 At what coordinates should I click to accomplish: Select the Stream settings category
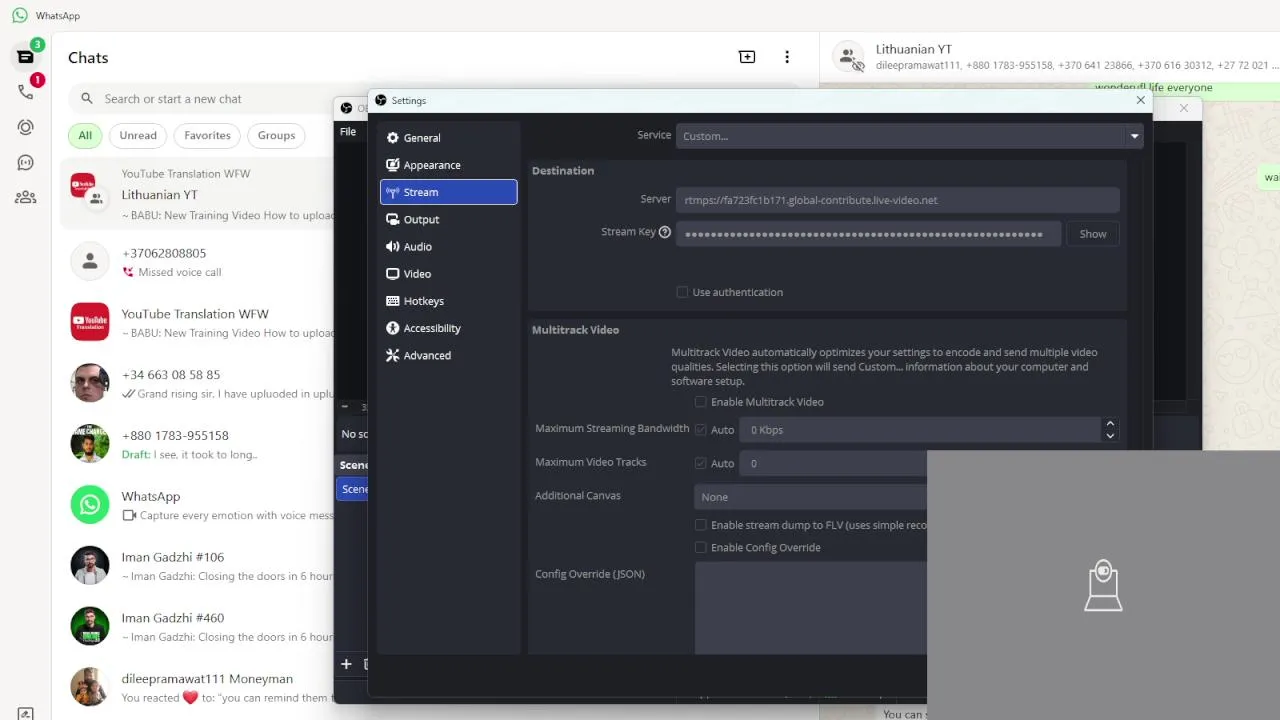449,192
